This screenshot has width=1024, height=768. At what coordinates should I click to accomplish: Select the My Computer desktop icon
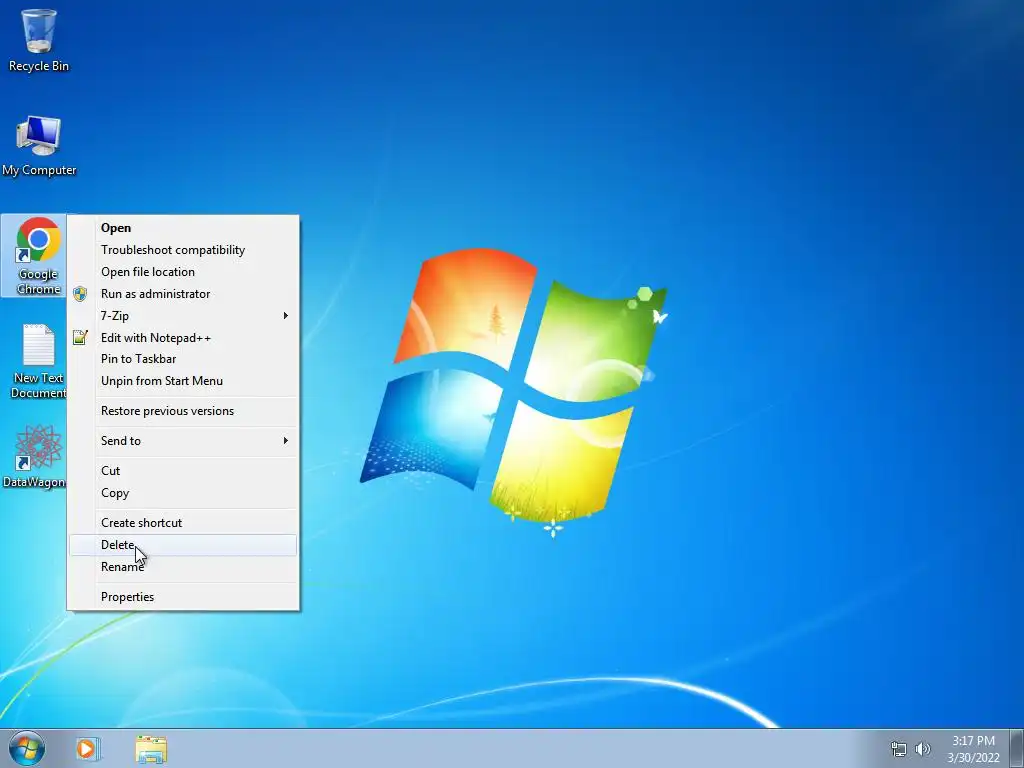point(39,145)
